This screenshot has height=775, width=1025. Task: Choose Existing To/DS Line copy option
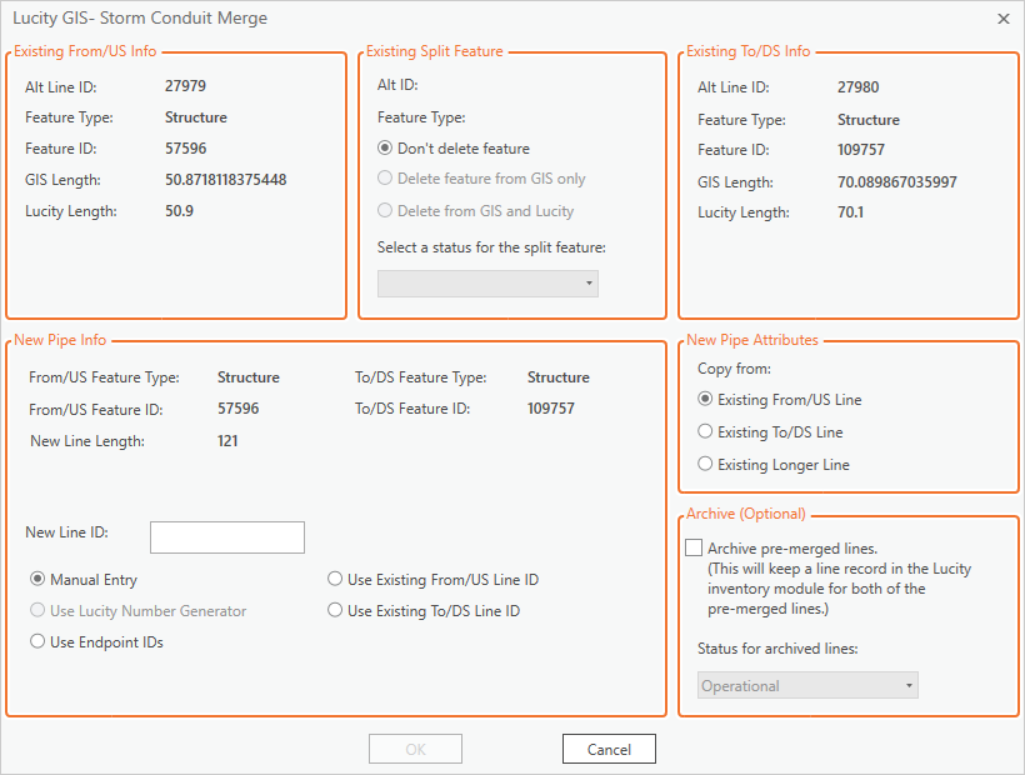coord(771,432)
